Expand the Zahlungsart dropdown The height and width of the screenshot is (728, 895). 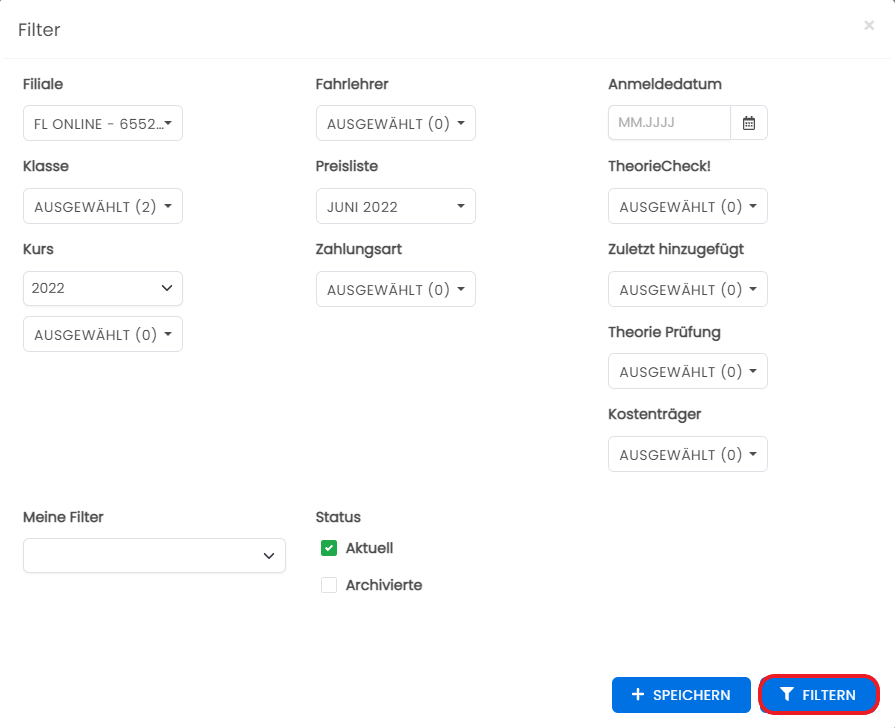click(396, 289)
